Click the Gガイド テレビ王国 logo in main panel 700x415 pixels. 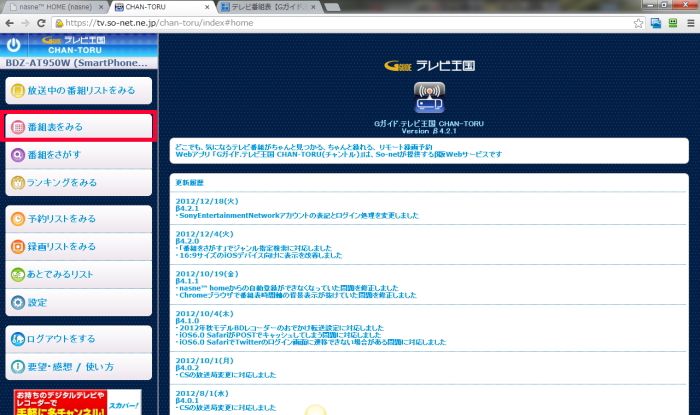tap(429, 66)
